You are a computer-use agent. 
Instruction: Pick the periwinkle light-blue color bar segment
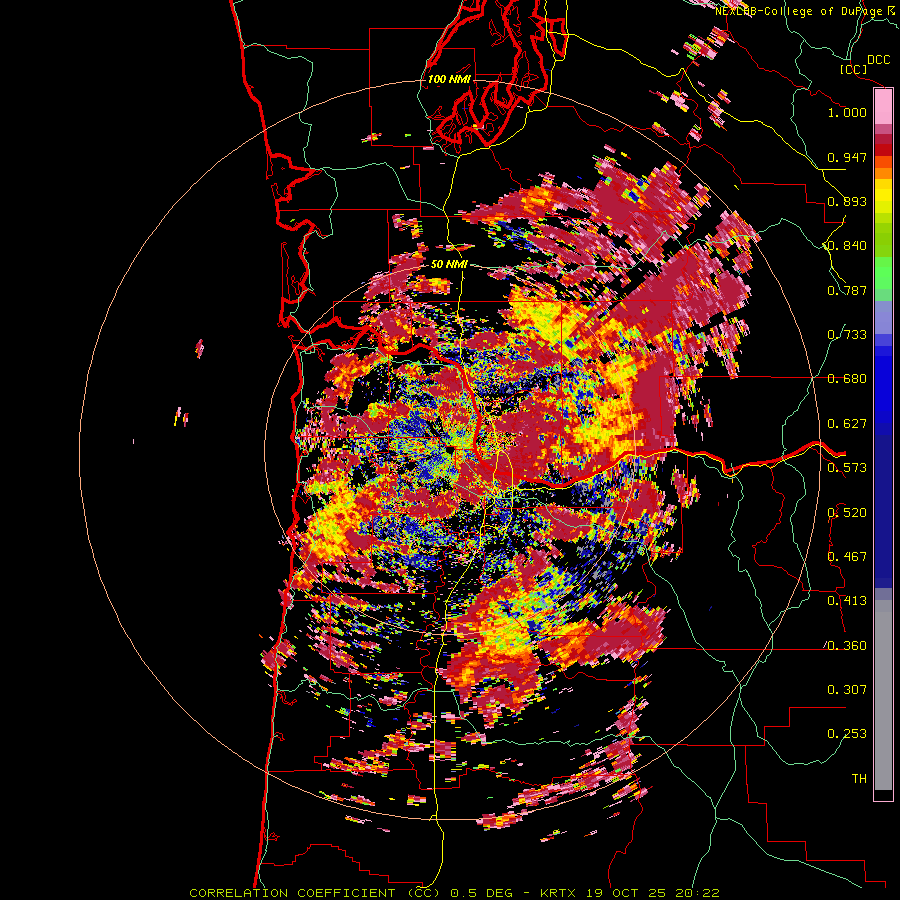click(883, 317)
